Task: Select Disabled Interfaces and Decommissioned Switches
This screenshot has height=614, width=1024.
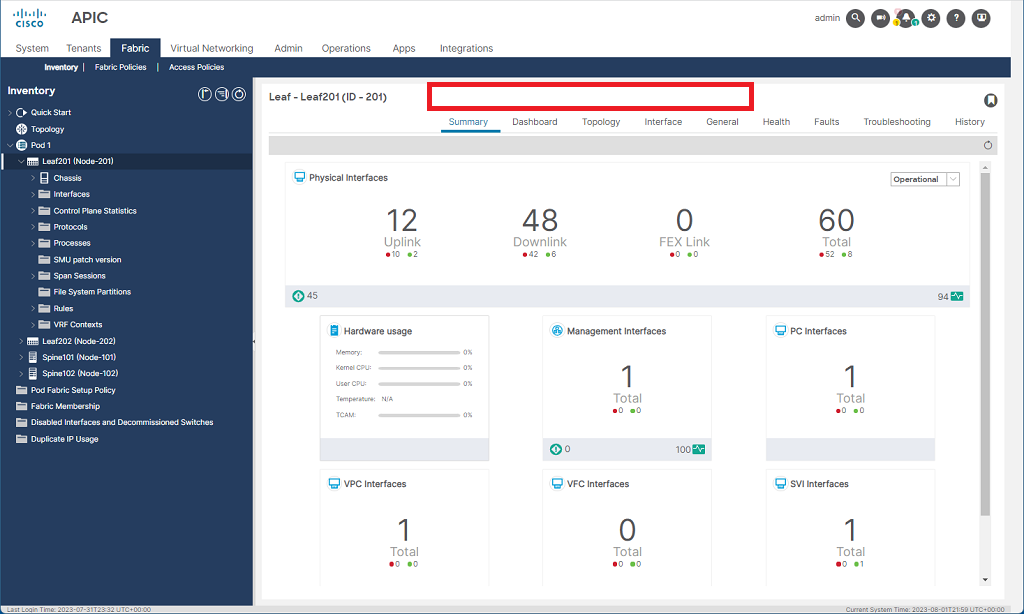Action: coord(122,423)
